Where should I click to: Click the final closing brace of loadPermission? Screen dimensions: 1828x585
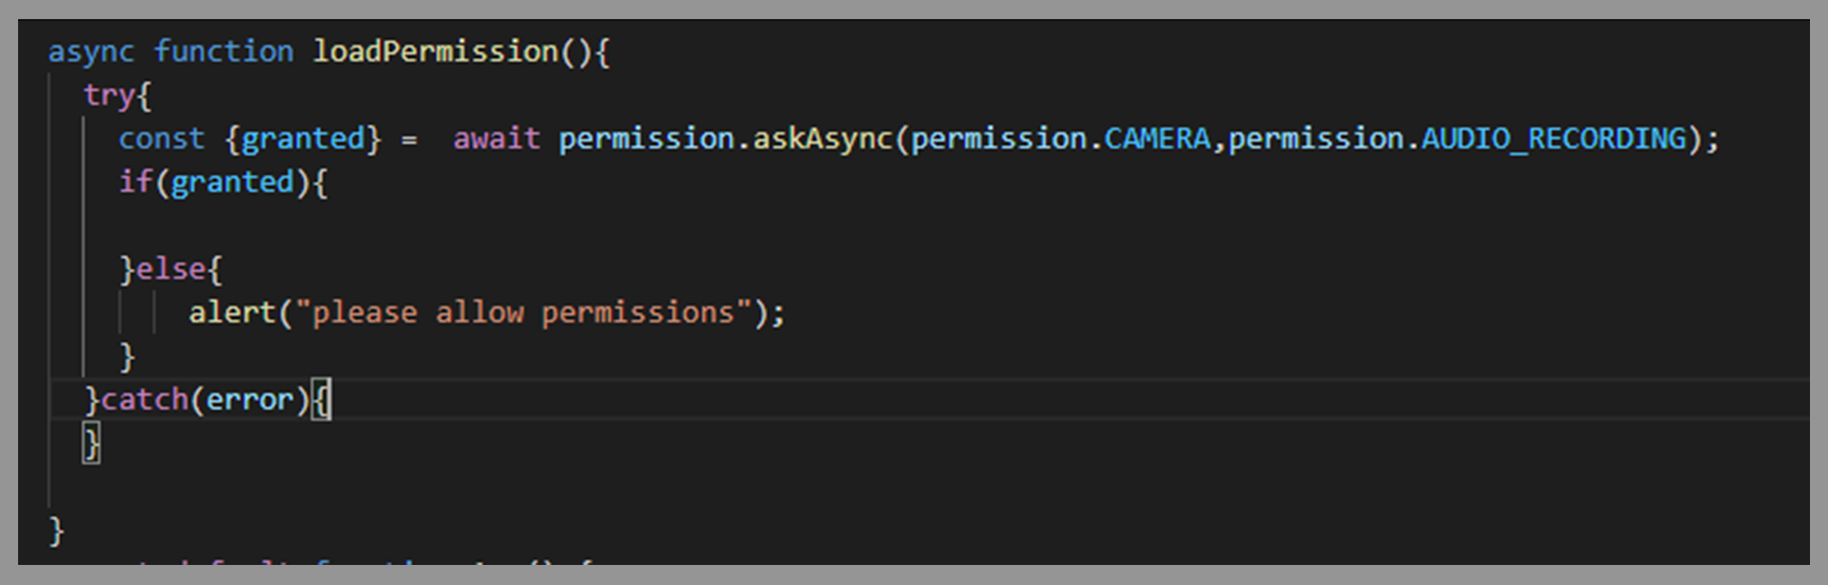tap(56, 530)
